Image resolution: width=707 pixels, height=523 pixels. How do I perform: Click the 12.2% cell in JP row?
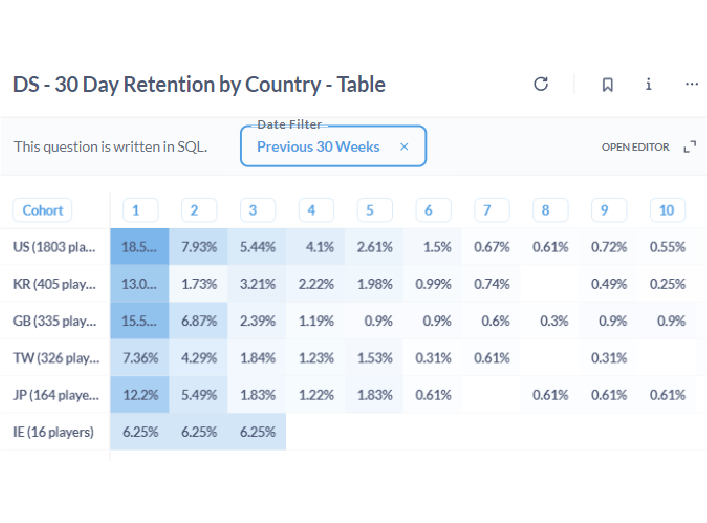(139, 394)
